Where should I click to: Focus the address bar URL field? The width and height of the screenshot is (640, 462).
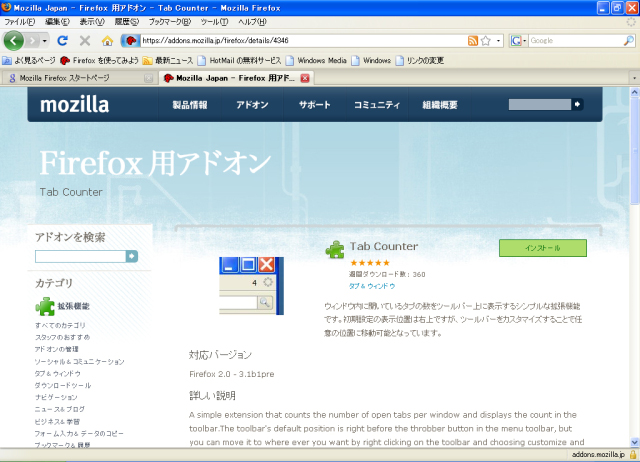tap(303, 40)
